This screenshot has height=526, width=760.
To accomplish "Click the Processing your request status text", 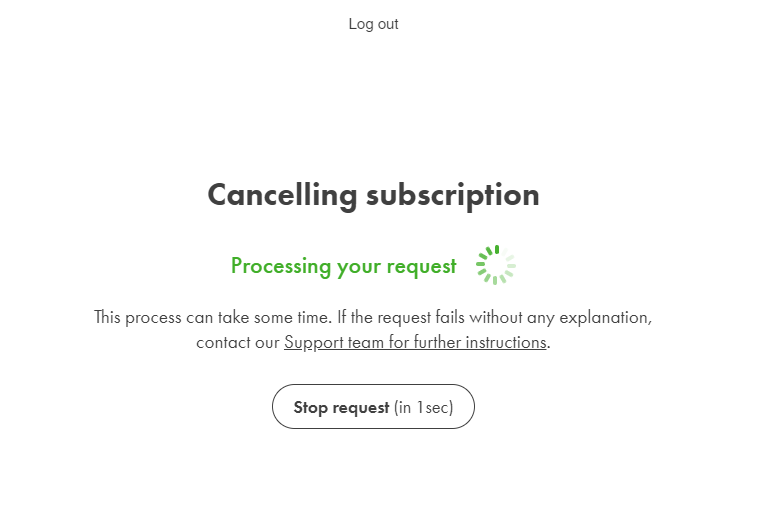I will pyautogui.click(x=344, y=266).
